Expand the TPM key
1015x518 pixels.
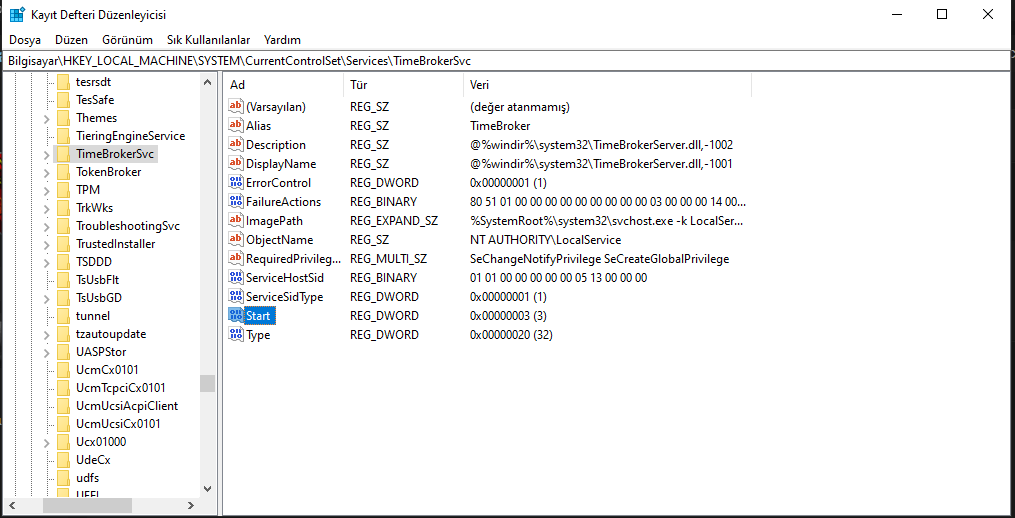click(47, 190)
